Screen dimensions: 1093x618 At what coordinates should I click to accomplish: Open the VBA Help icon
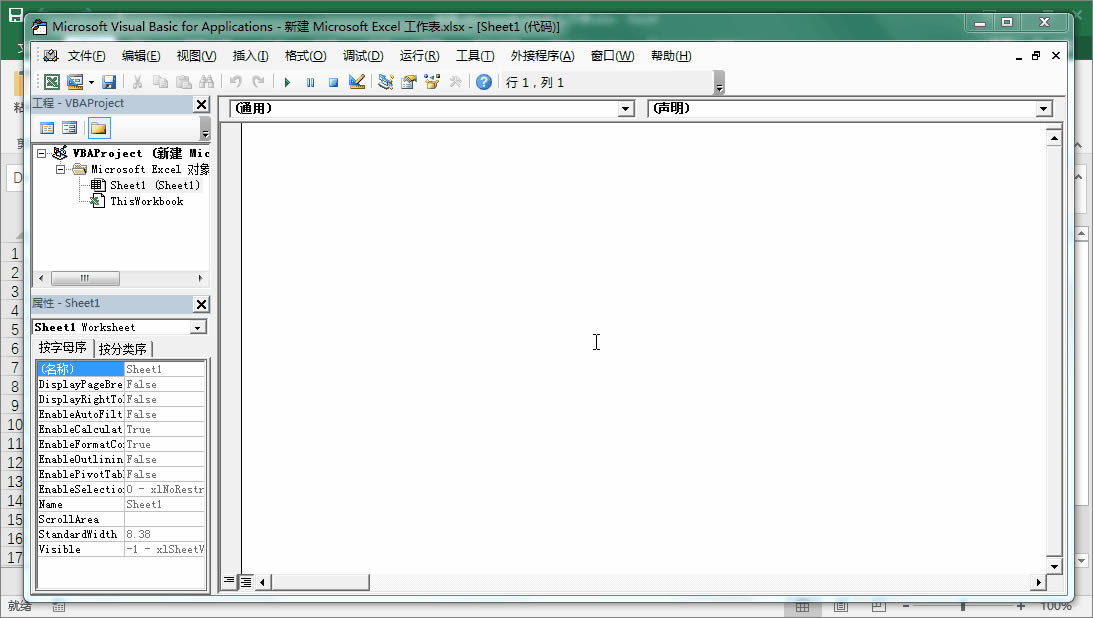[483, 81]
